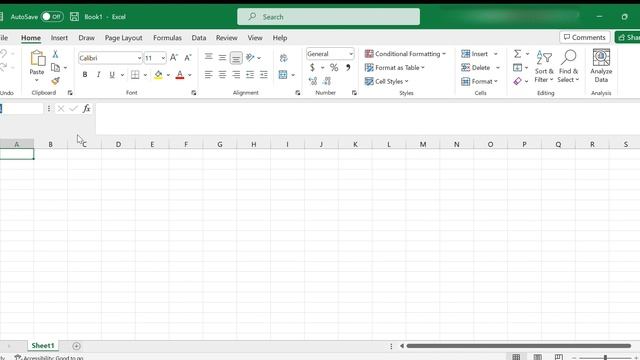Image resolution: width=640 pixels, height=360 pixels.
Task: Click the Merge & Center icon
Action: 283,75
